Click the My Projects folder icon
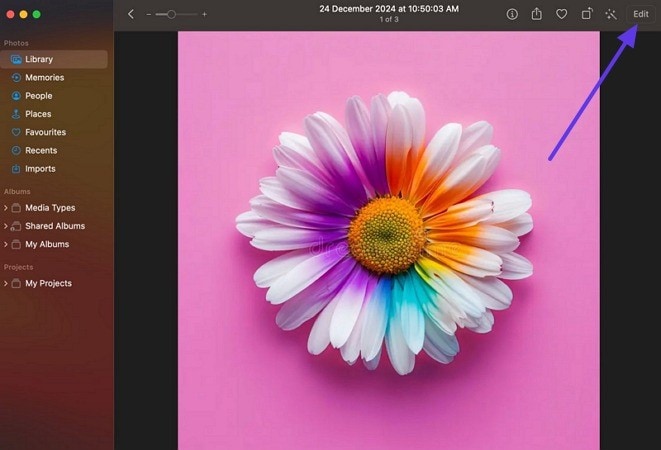The image size is (661, 450). 16,283
